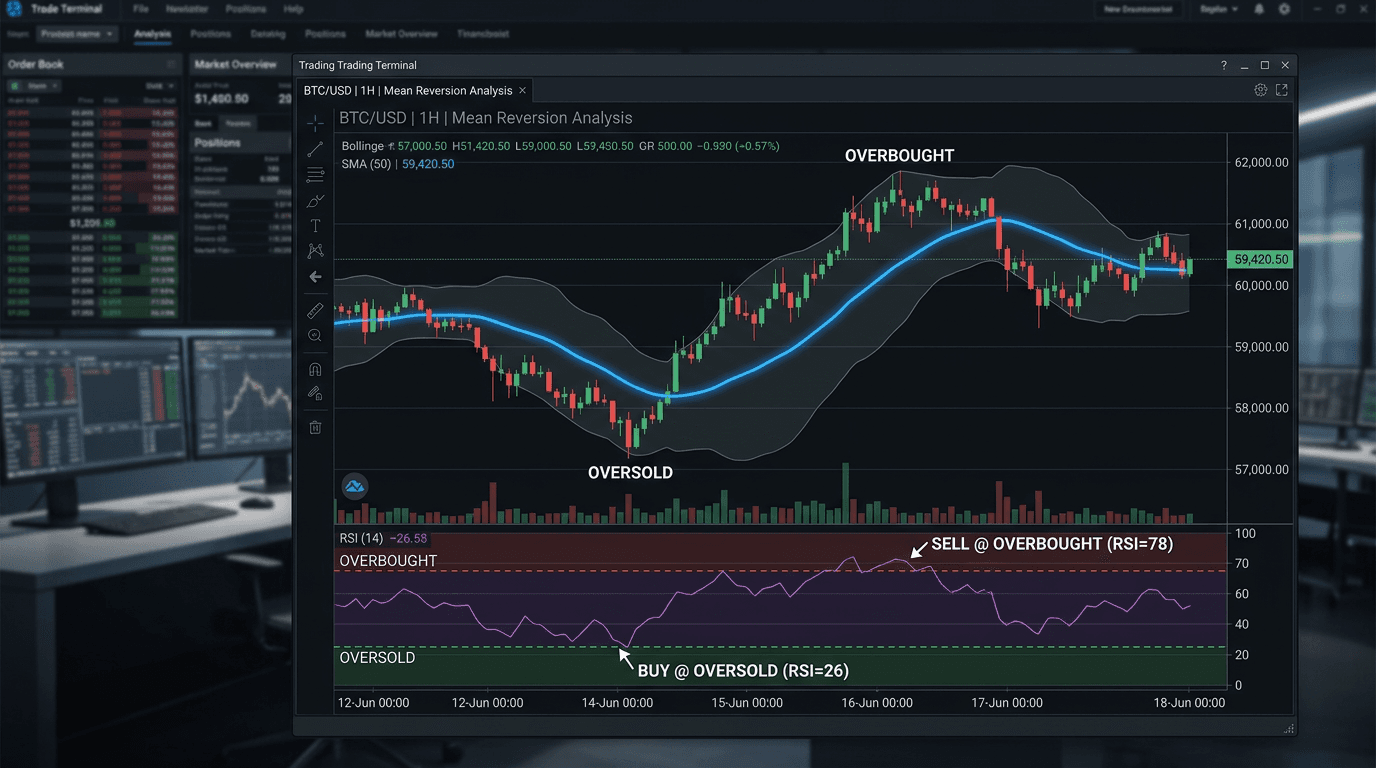Open the File menu

(x=139, y=9)
